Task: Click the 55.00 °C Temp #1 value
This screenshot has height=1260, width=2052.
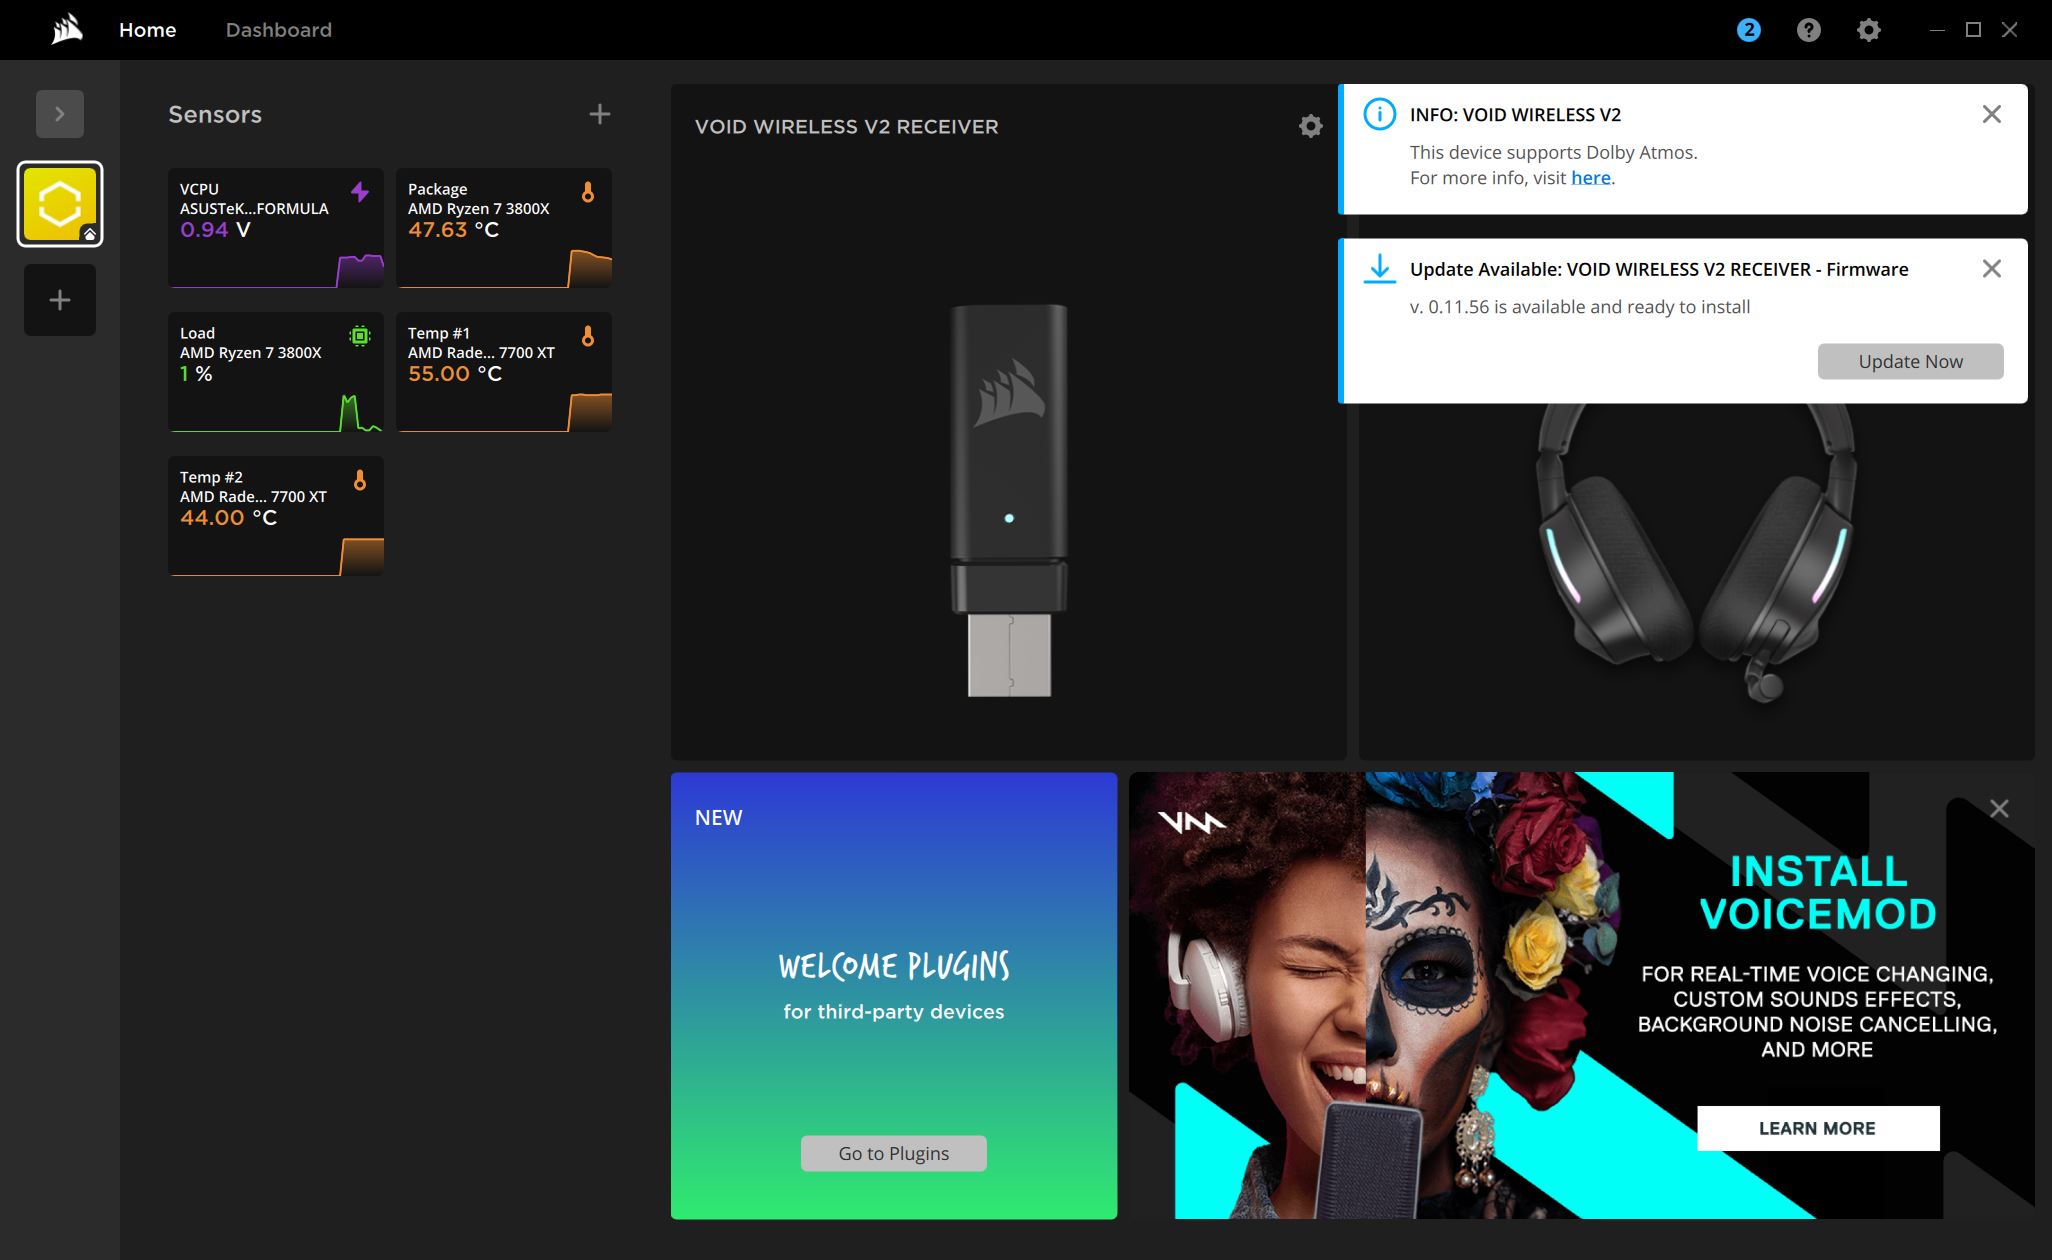Action: point(454,373)
